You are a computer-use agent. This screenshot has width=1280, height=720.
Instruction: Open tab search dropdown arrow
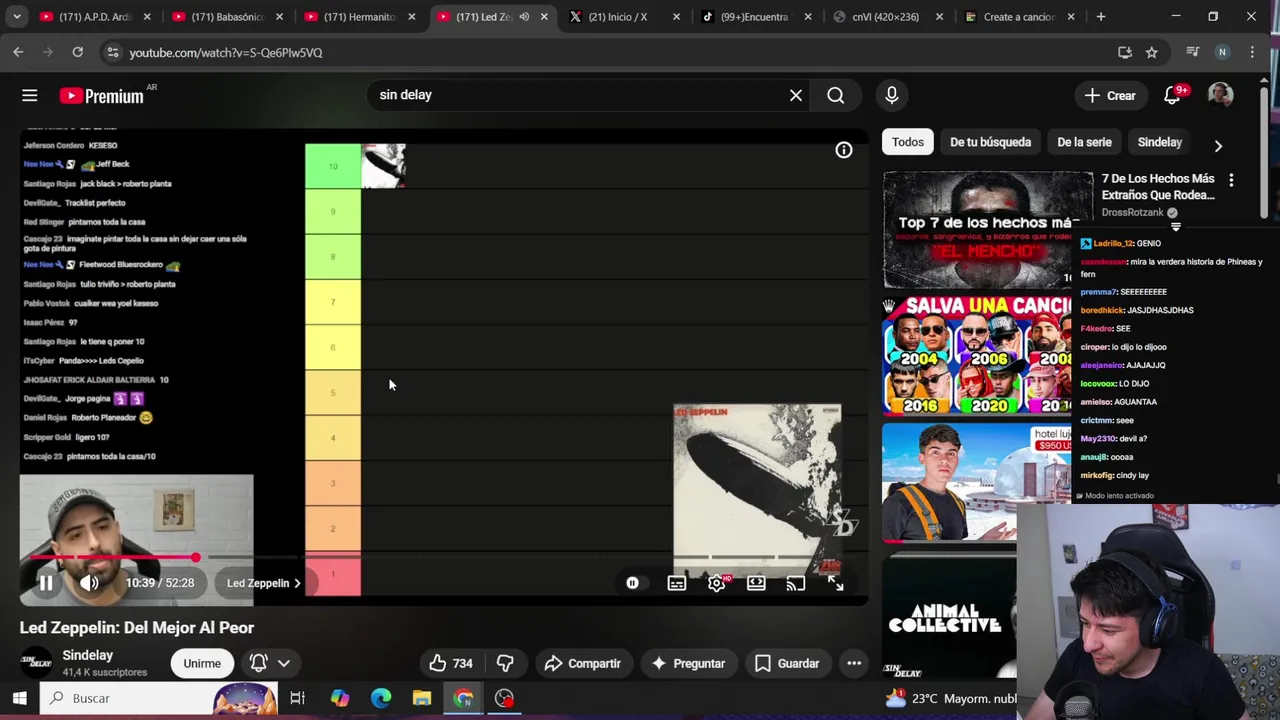(17, 17)
